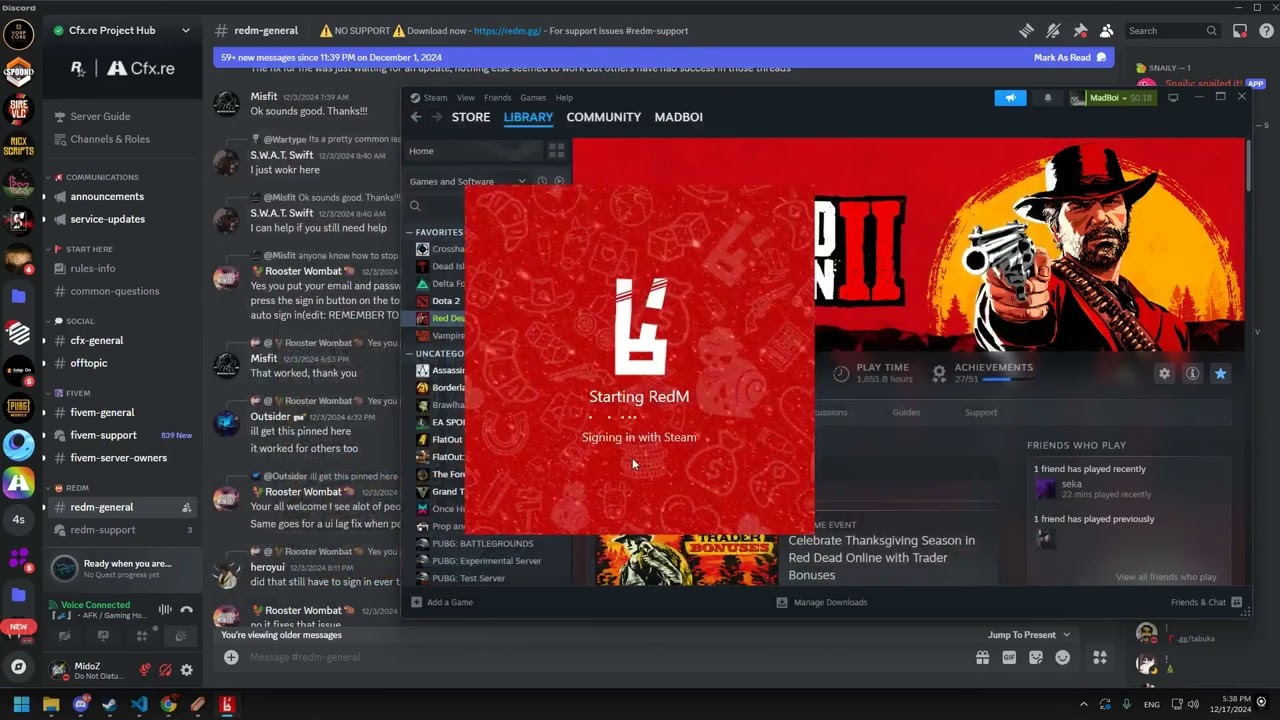Image resolution: width=1280 pixels, height=720 pixels.
Task: Open game settings gear on Steam page
Action: 1164,373
